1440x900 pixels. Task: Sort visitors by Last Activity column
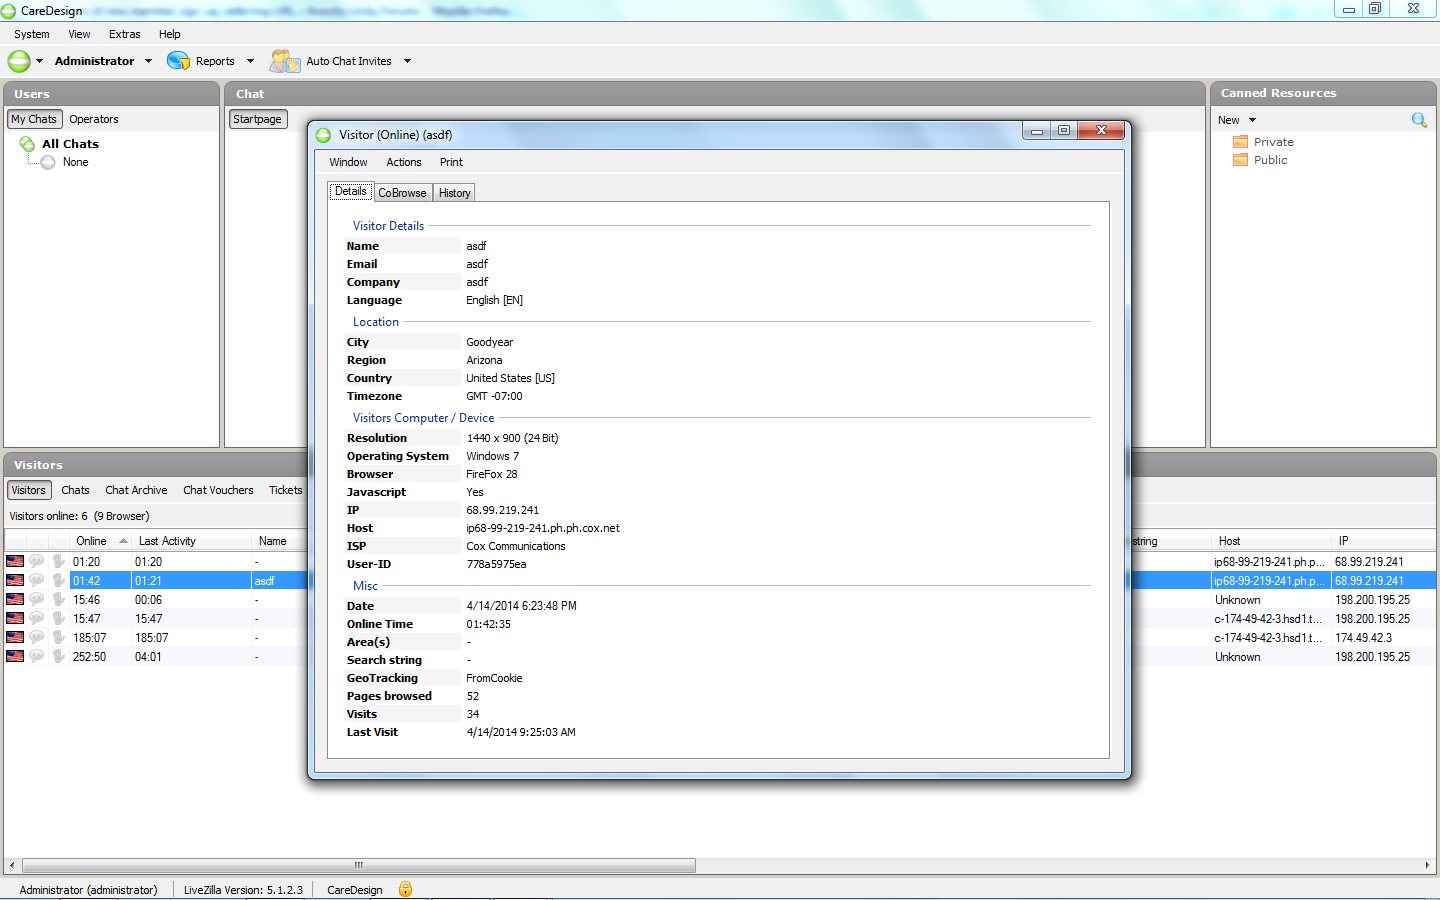[x=167, y=541]
